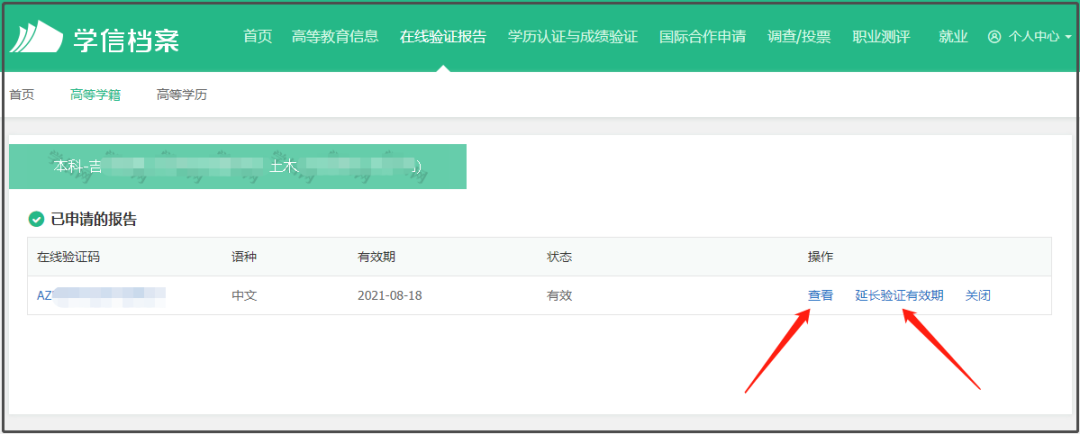
Task: Switch to the 高等学籍 sub-tab
Action: coord(95,95)
